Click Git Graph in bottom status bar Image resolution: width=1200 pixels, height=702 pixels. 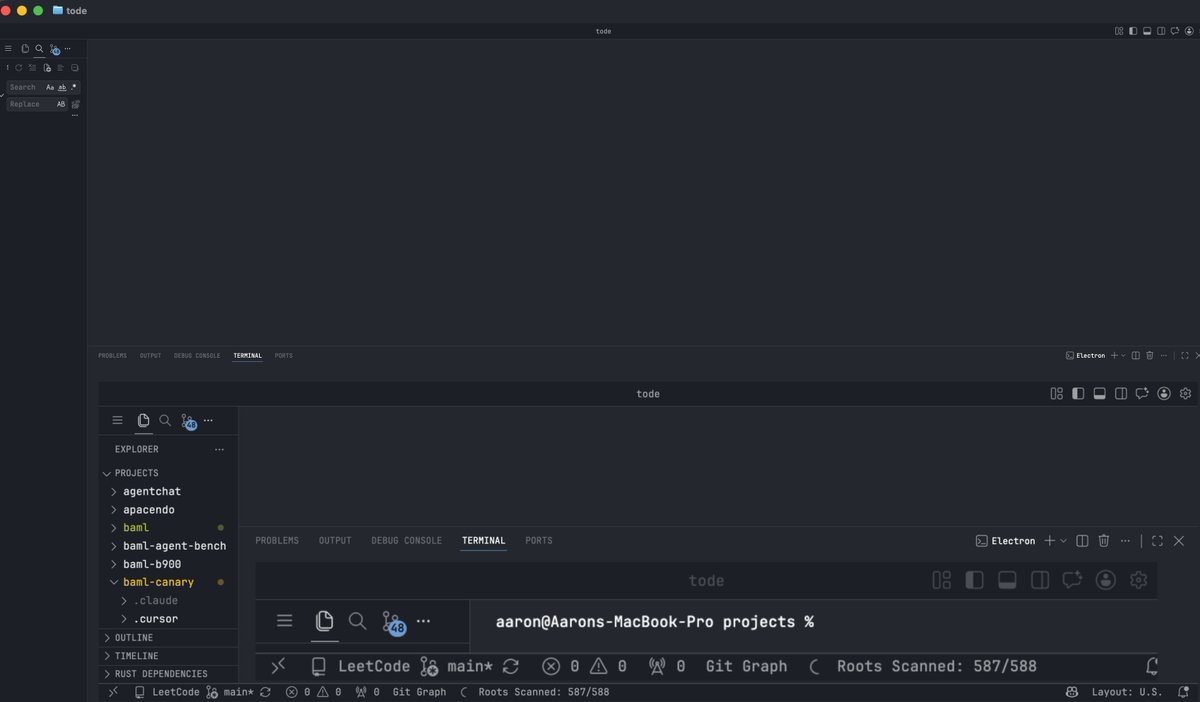[419, 692]
